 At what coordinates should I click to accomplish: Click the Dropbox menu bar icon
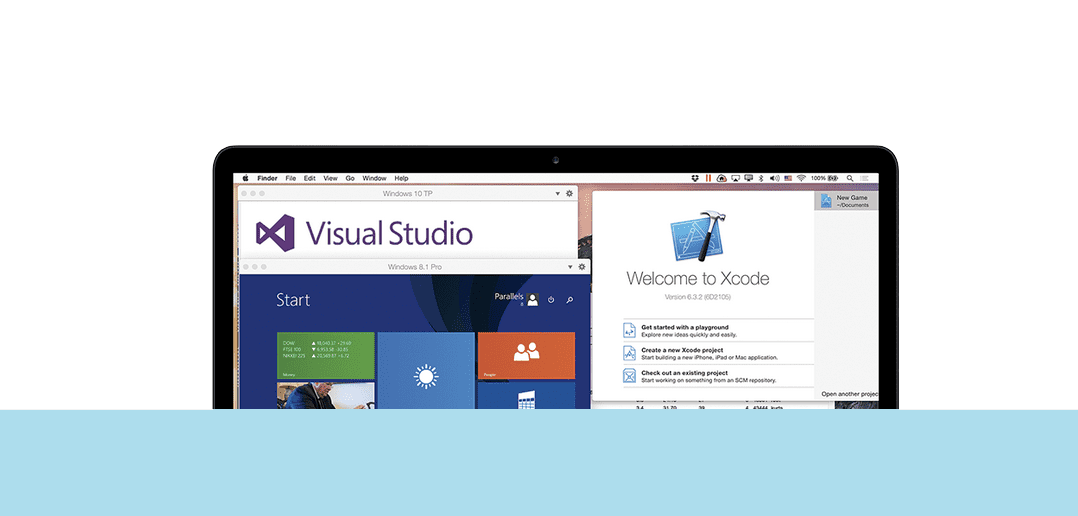(695, 178)
